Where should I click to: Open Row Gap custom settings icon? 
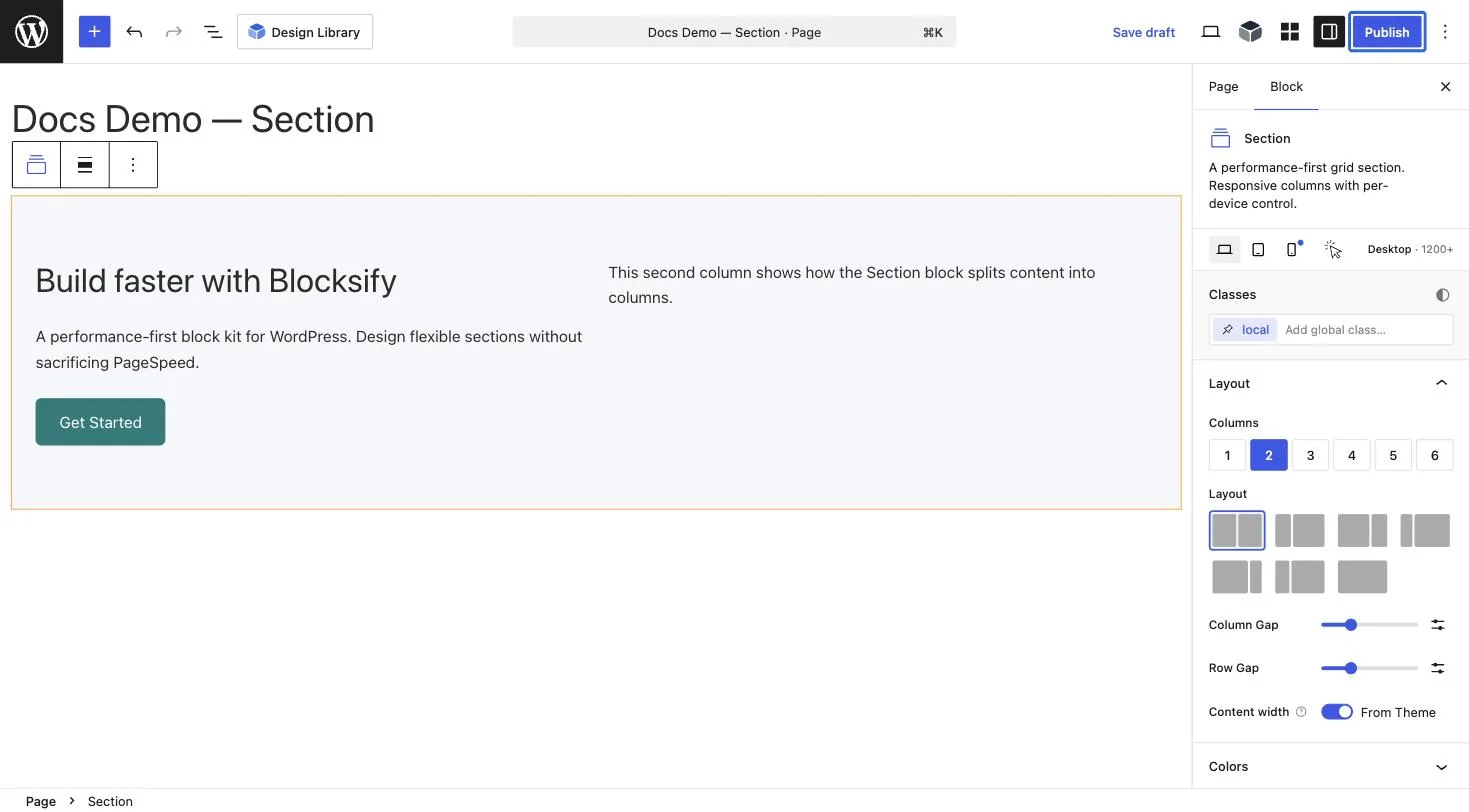(x=1437, y=668)
